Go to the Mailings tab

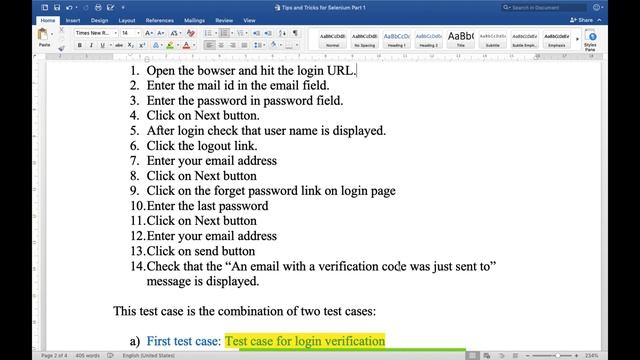click(194, 20)
